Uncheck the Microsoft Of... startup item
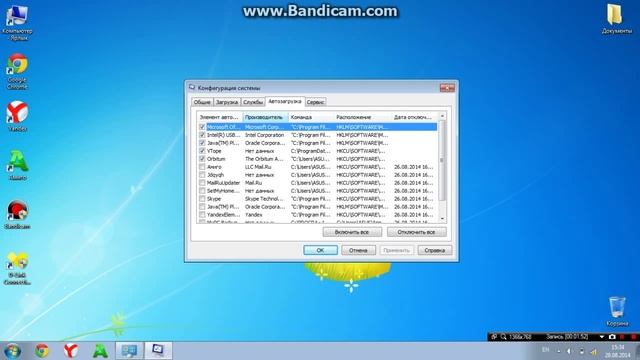Screen dimensions: 640x360 point(202,127)
